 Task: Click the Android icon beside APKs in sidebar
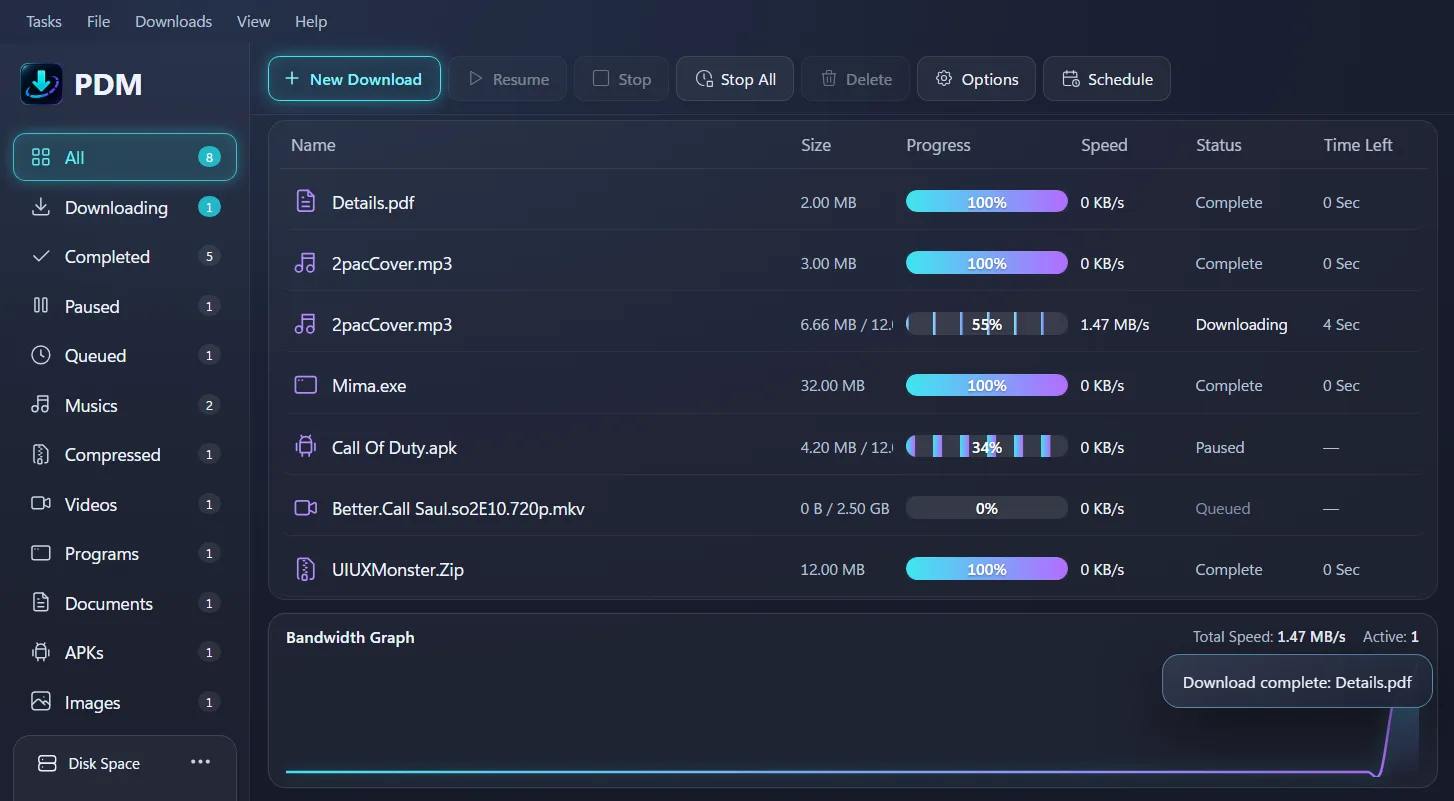click(41, 653)
